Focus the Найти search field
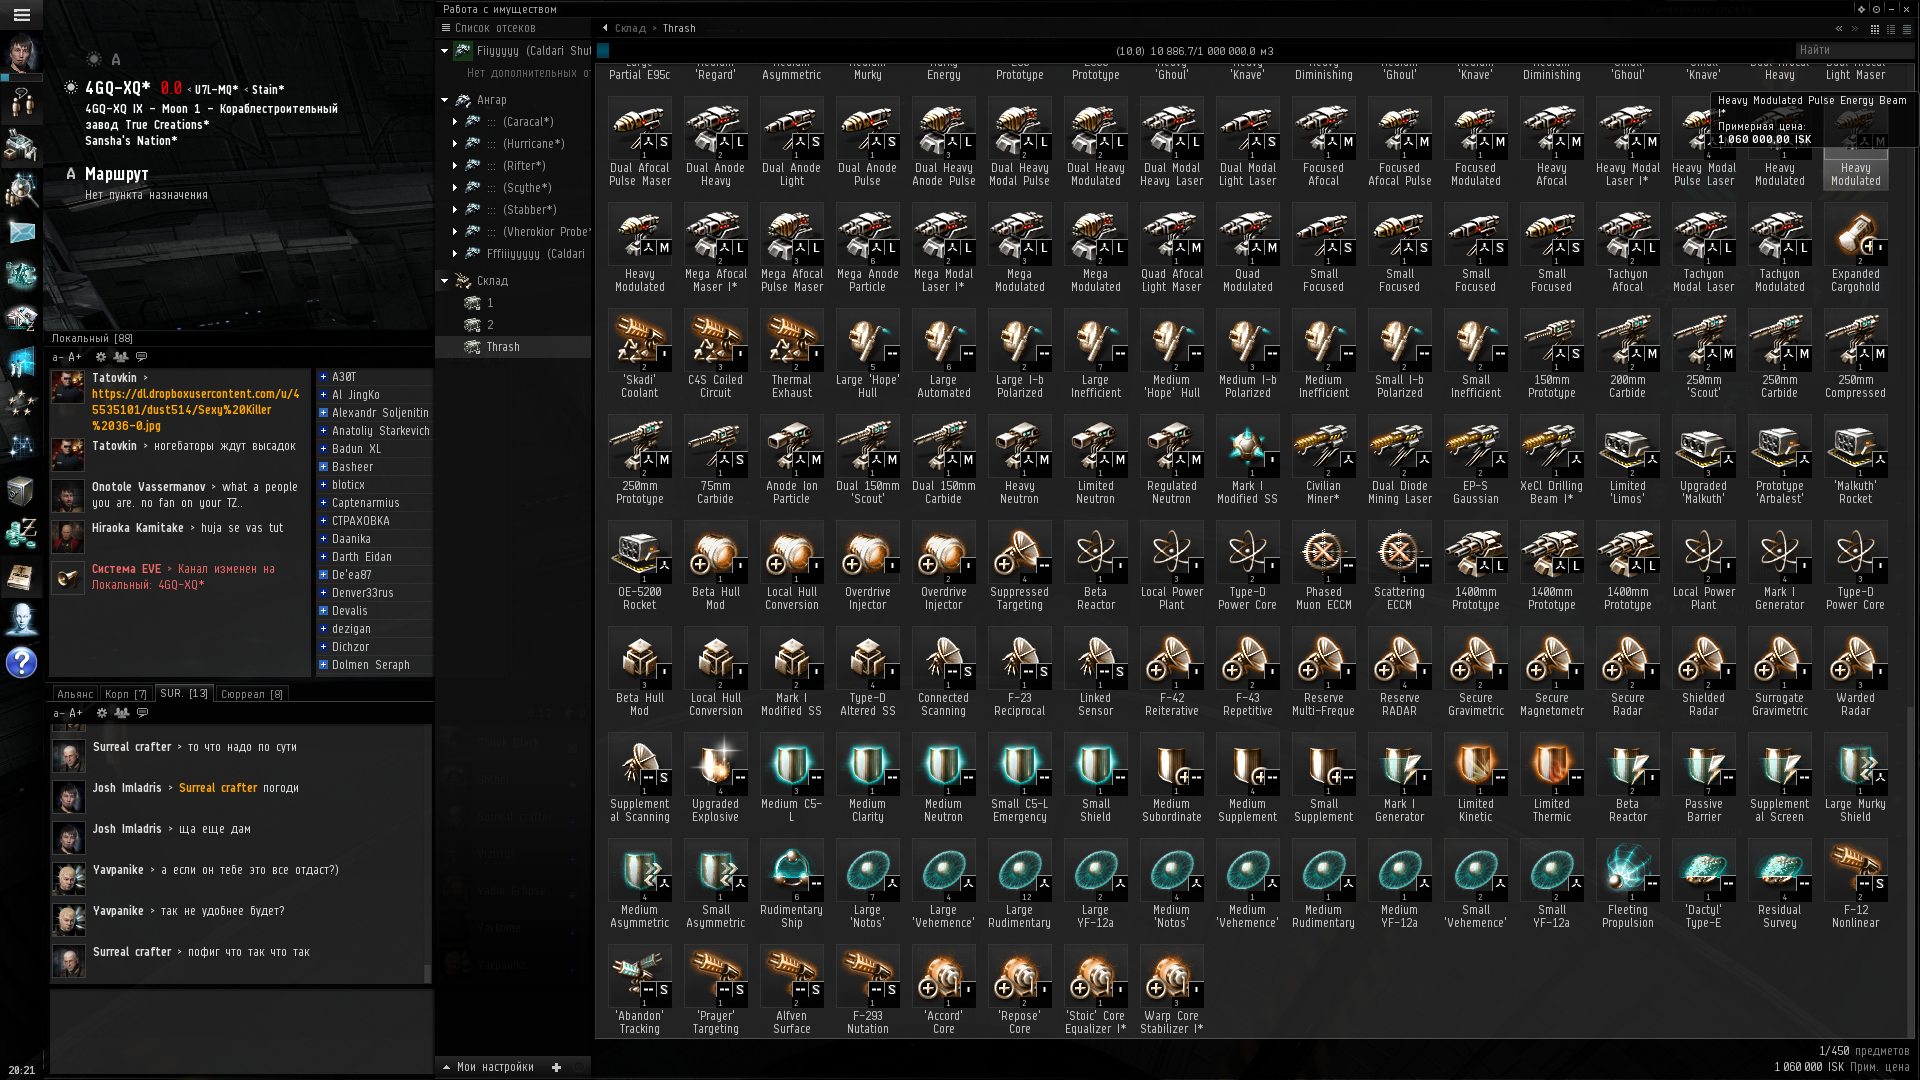Image resolution: width=1920 pixels, height=1080 pixels. tap(1853, 50)
